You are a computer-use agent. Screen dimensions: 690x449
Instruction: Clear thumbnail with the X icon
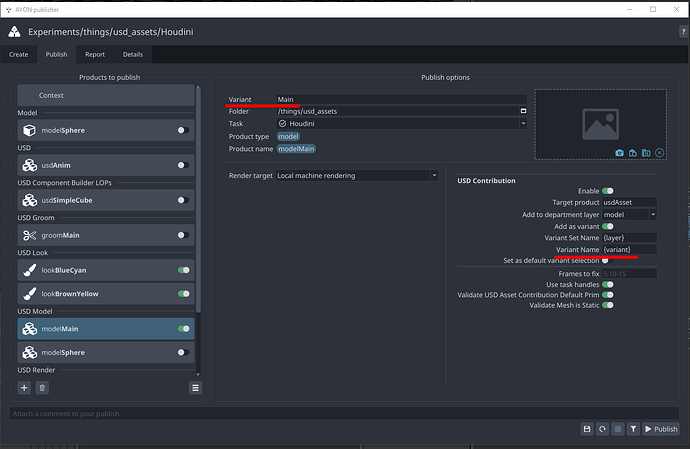coord(659,153)
